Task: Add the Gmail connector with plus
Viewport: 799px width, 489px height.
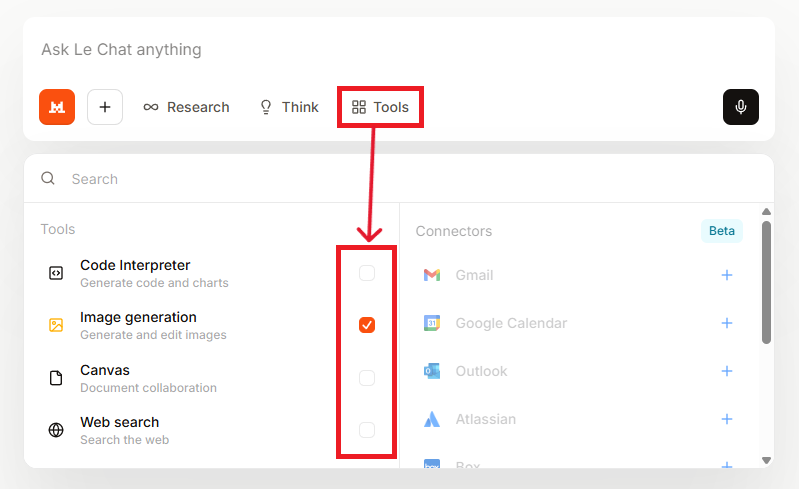Action: click(727, 275)
